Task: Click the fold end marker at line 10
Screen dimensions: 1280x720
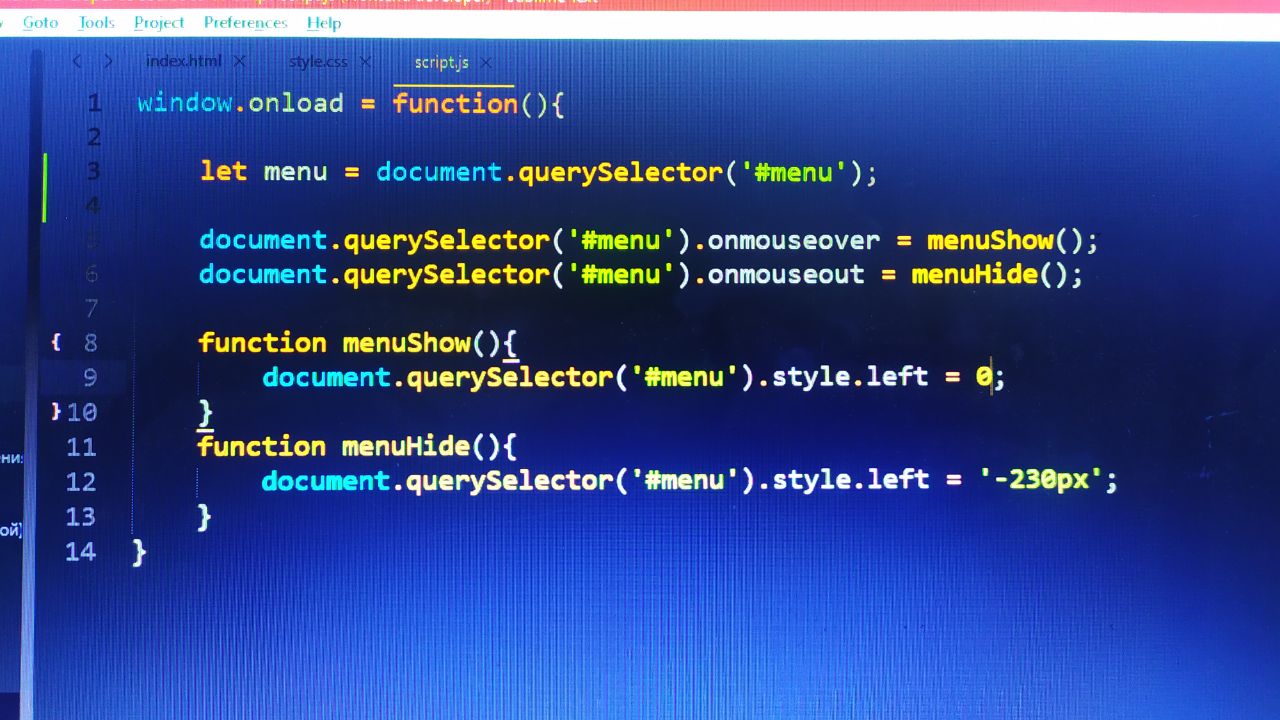Action: [x=56, y=410]
